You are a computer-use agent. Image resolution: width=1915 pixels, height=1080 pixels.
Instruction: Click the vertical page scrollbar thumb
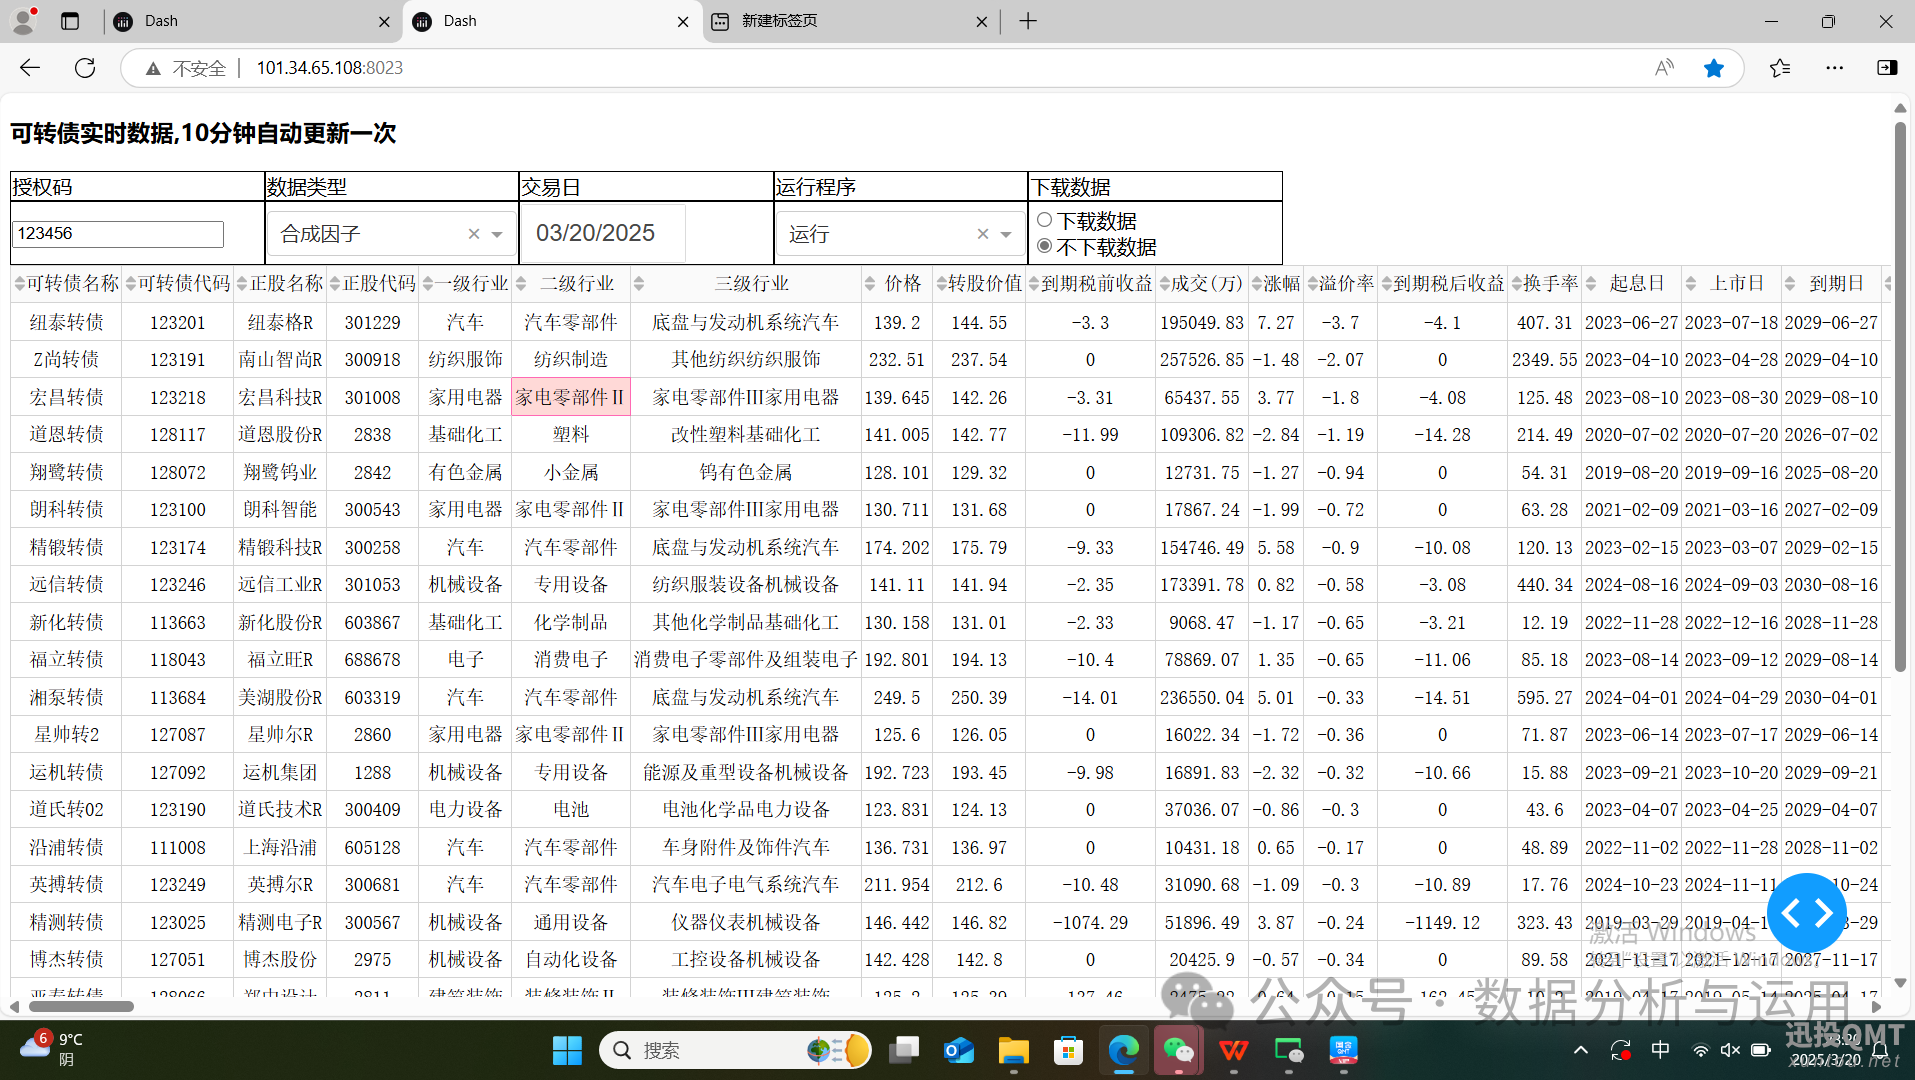(1900, 397)
